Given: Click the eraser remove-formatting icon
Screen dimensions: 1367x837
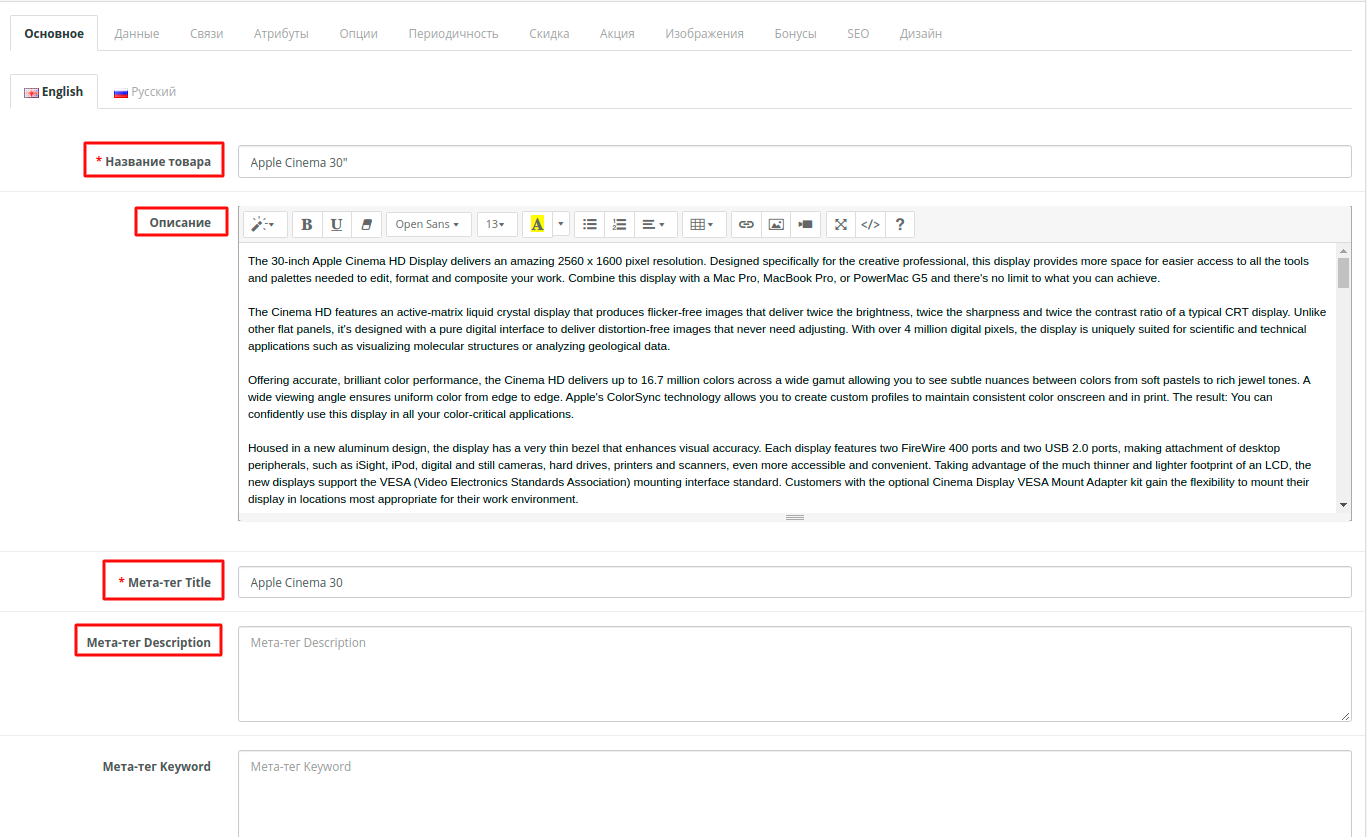Looking at the screenshot, I should tap(366, 224).
